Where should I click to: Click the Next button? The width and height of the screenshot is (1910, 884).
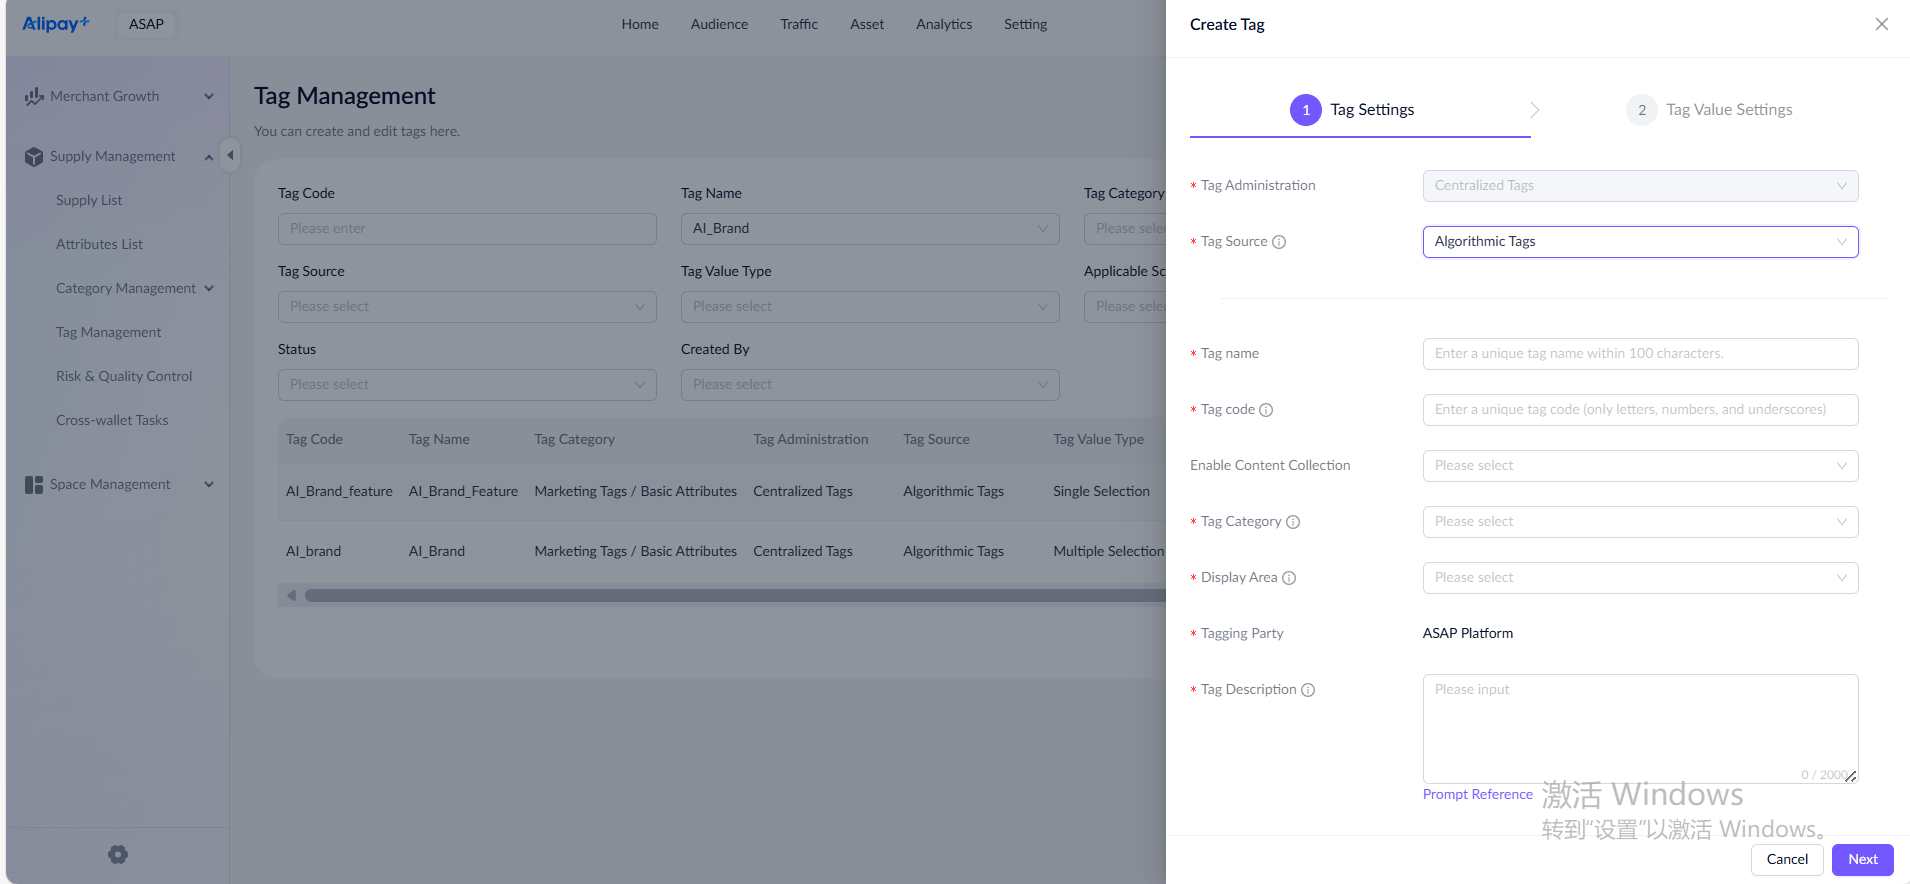coord(1862,859)
